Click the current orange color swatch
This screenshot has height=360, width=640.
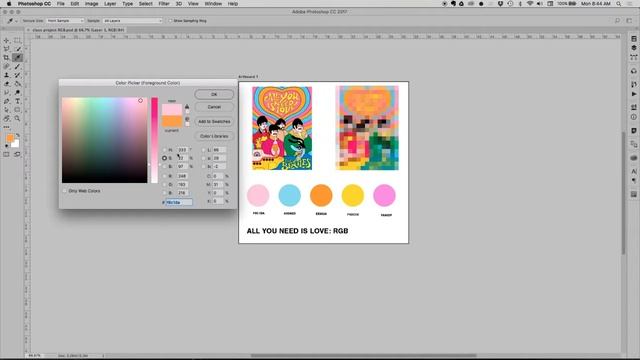(x=172, y=121)
